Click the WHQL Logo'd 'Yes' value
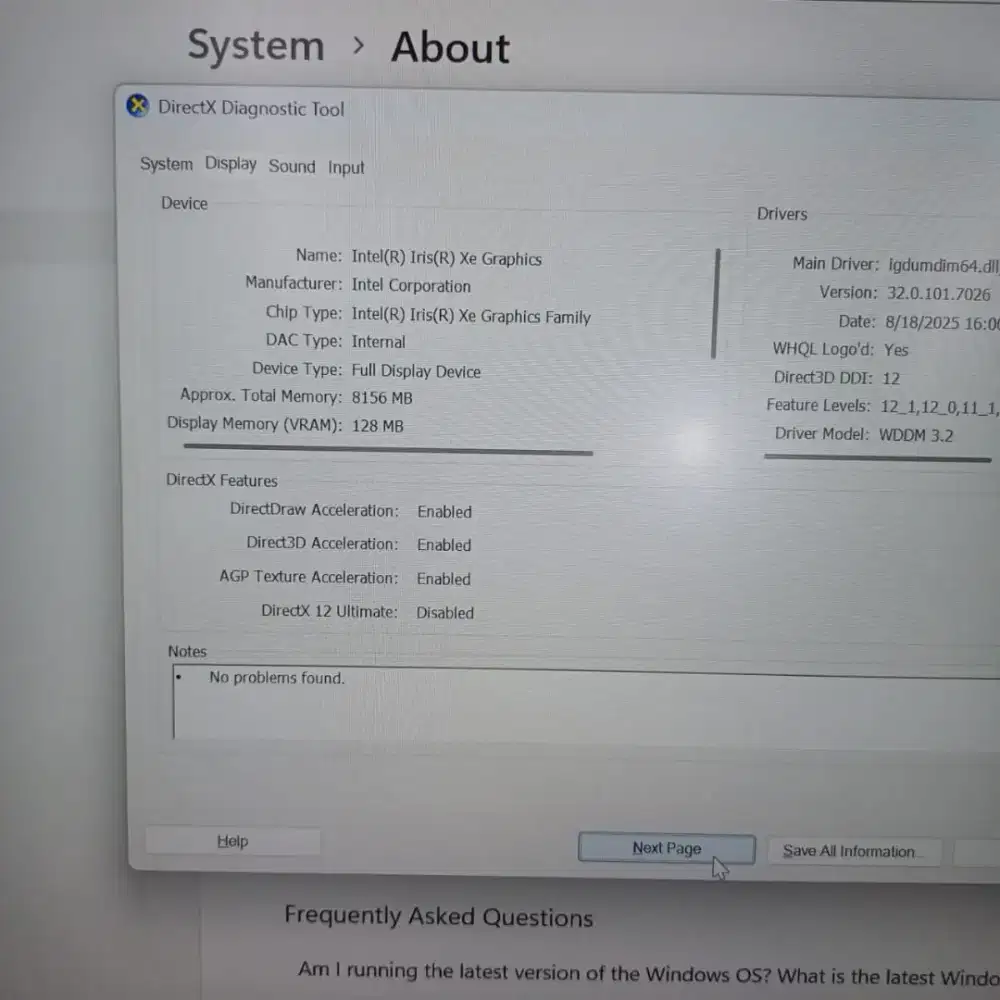 895,349
